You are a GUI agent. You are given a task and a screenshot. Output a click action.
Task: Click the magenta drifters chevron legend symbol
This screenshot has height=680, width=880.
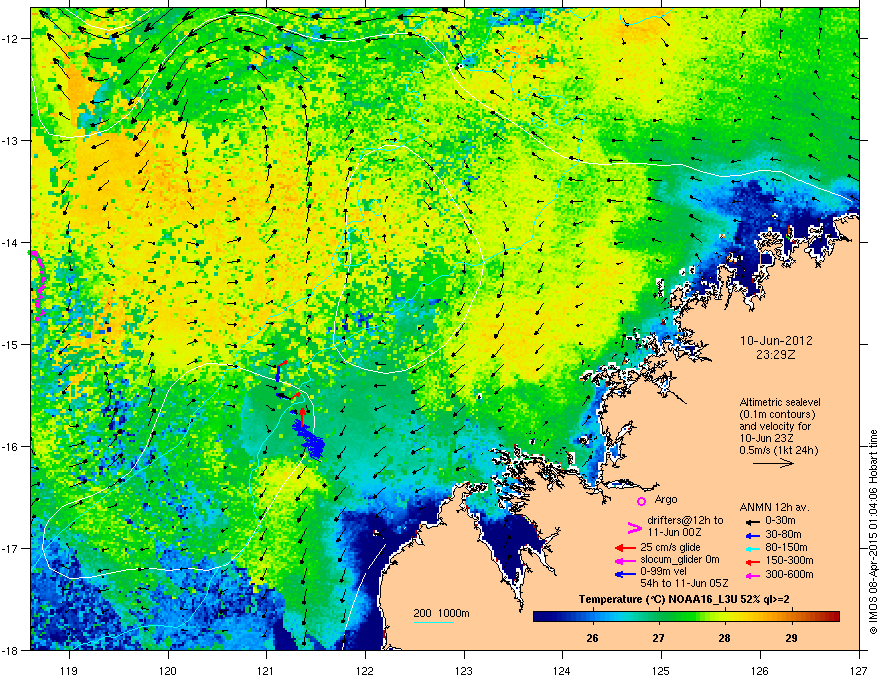(634, 527)
